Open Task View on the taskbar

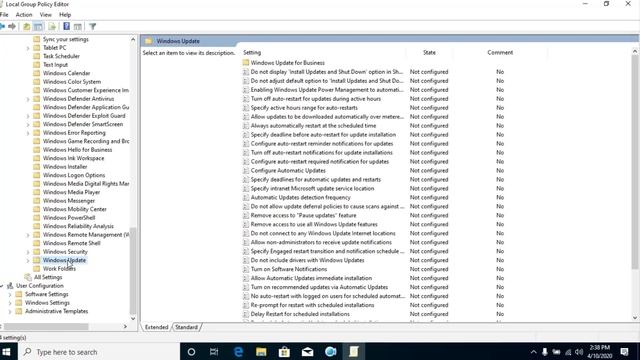pos(214,351)
